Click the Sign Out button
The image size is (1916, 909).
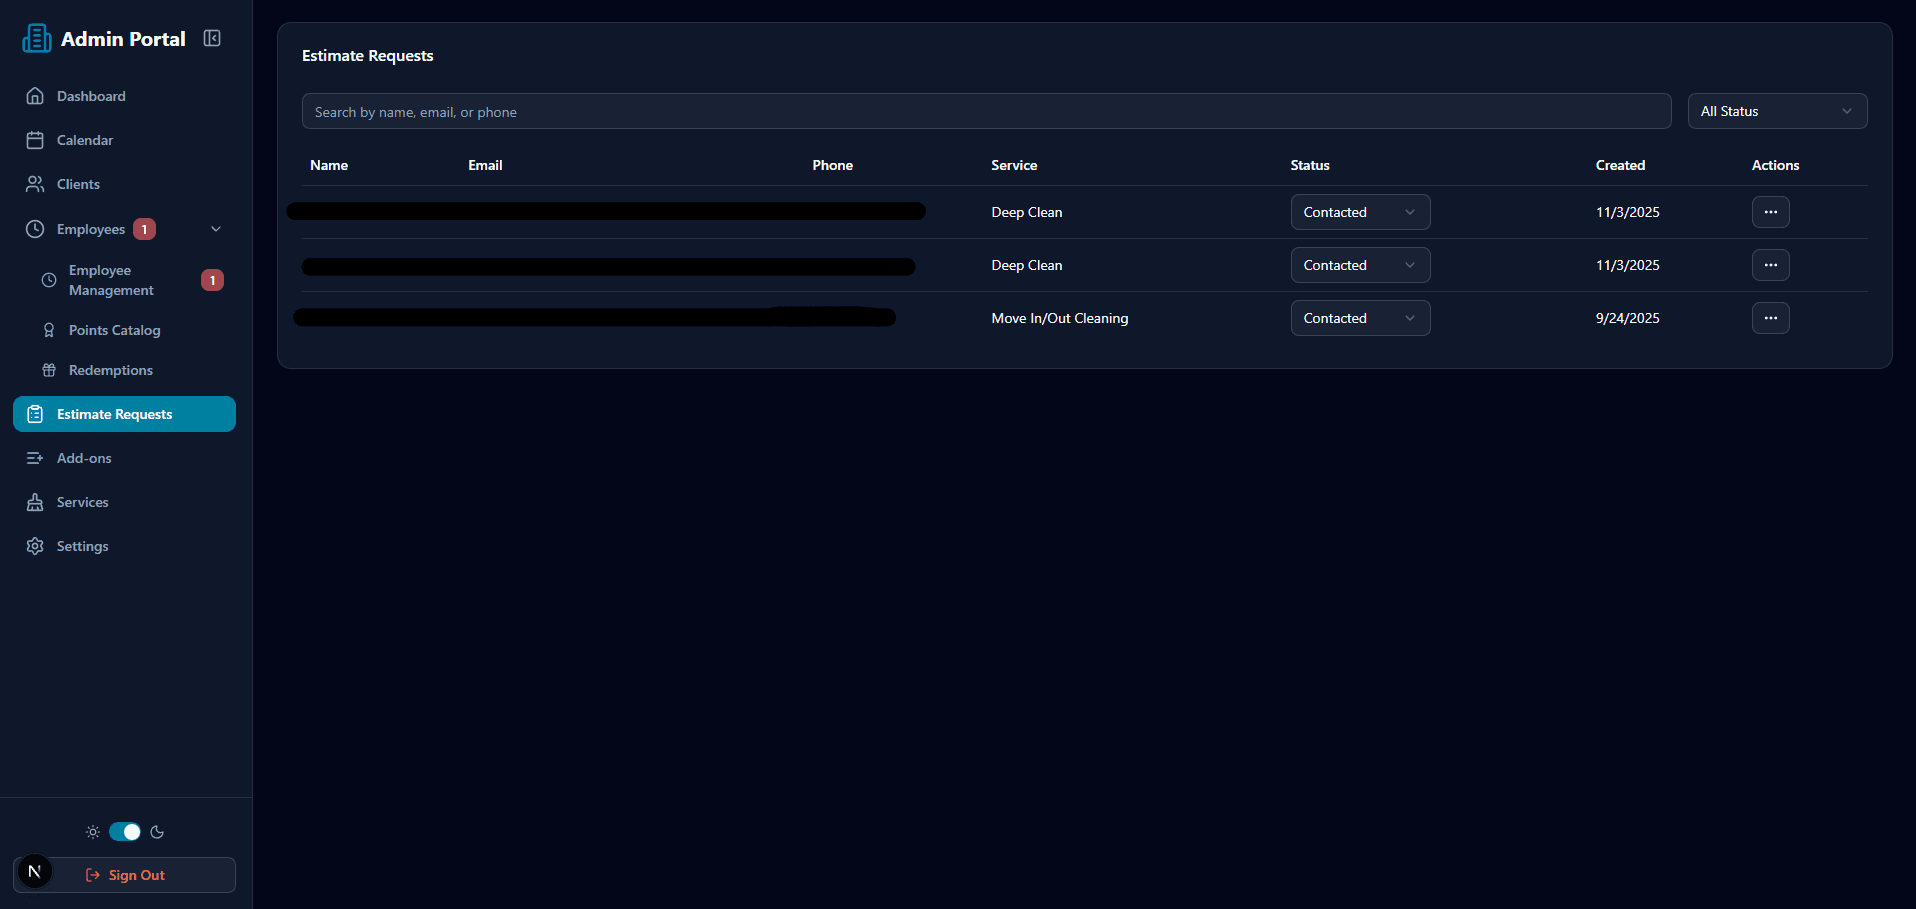pyautogui.click(x=124, y=875)
